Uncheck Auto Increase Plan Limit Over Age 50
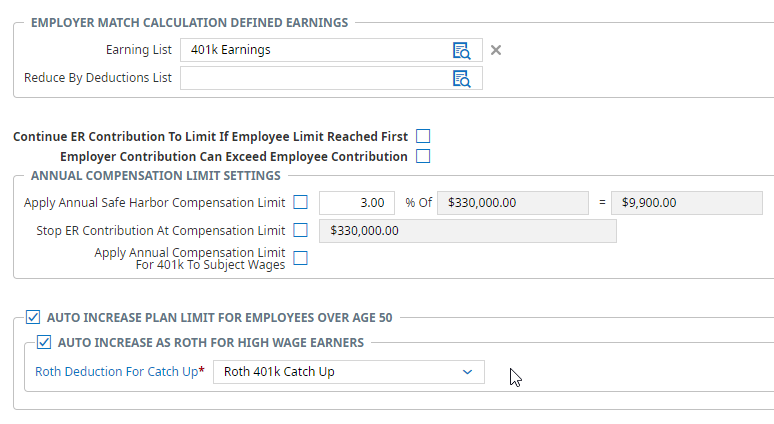This screenshot has width=774, height=424. coord(34,318)
